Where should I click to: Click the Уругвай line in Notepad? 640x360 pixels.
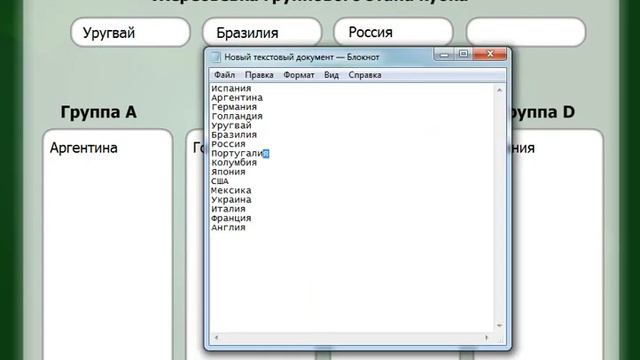pos(231,125)
